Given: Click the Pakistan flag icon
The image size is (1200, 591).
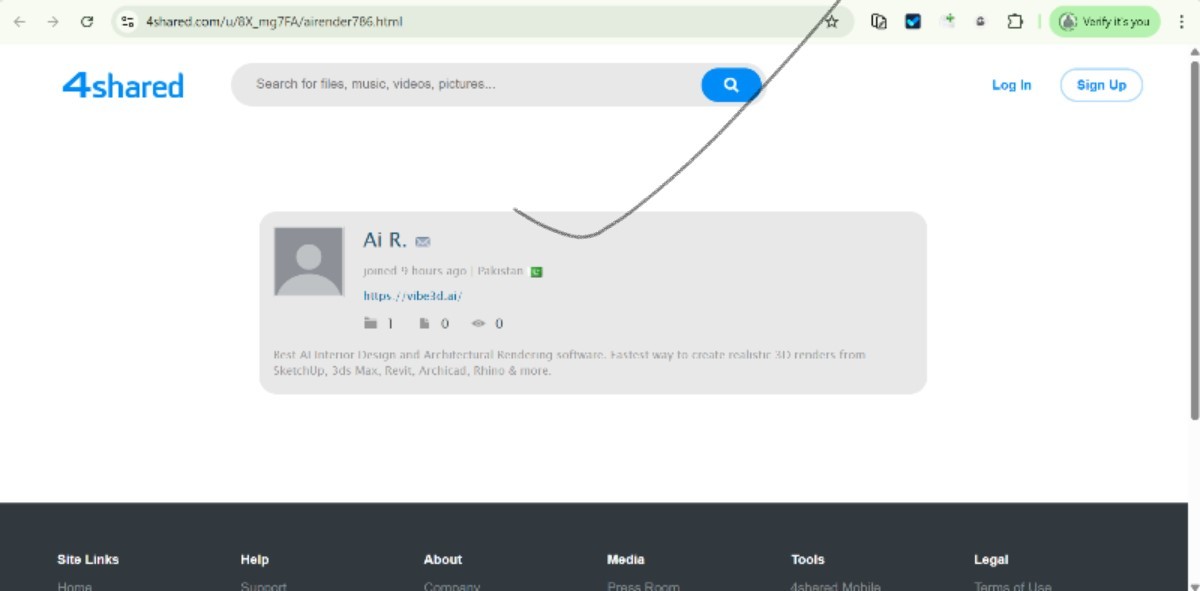Looking at the screenshot, I should (x=537, y=272).
